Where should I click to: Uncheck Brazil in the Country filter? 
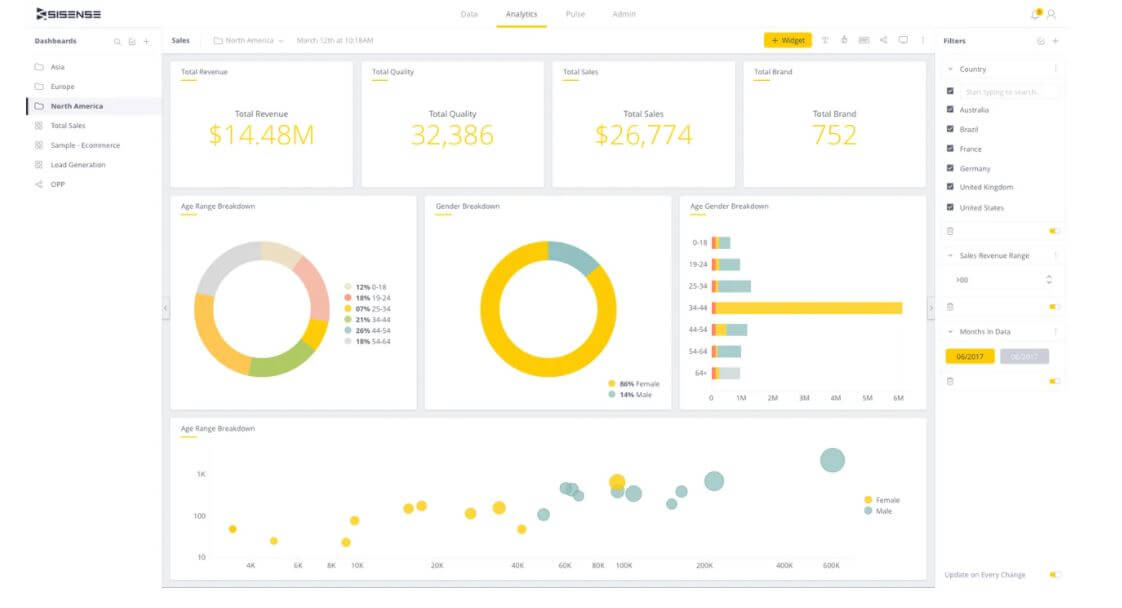[948, 128]
